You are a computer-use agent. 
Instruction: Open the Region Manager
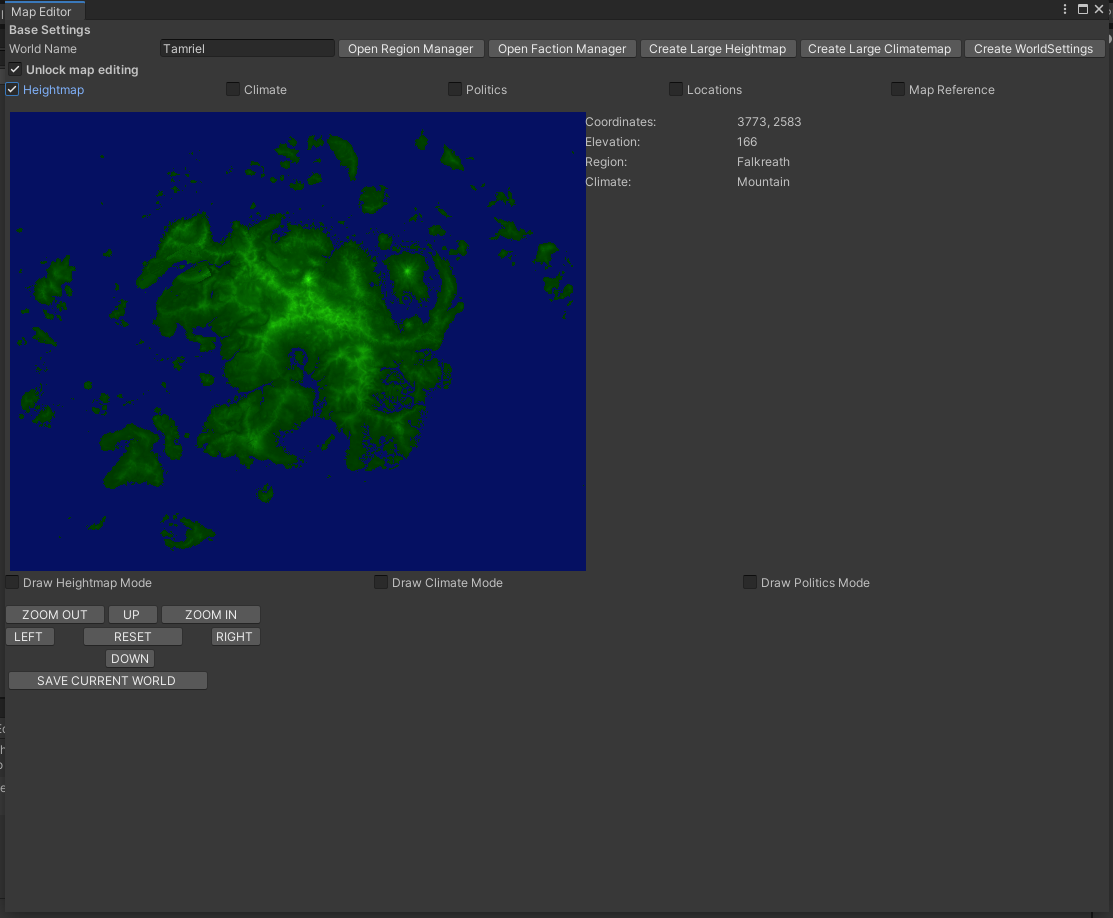pyautogui.click(x=411, y=49)
